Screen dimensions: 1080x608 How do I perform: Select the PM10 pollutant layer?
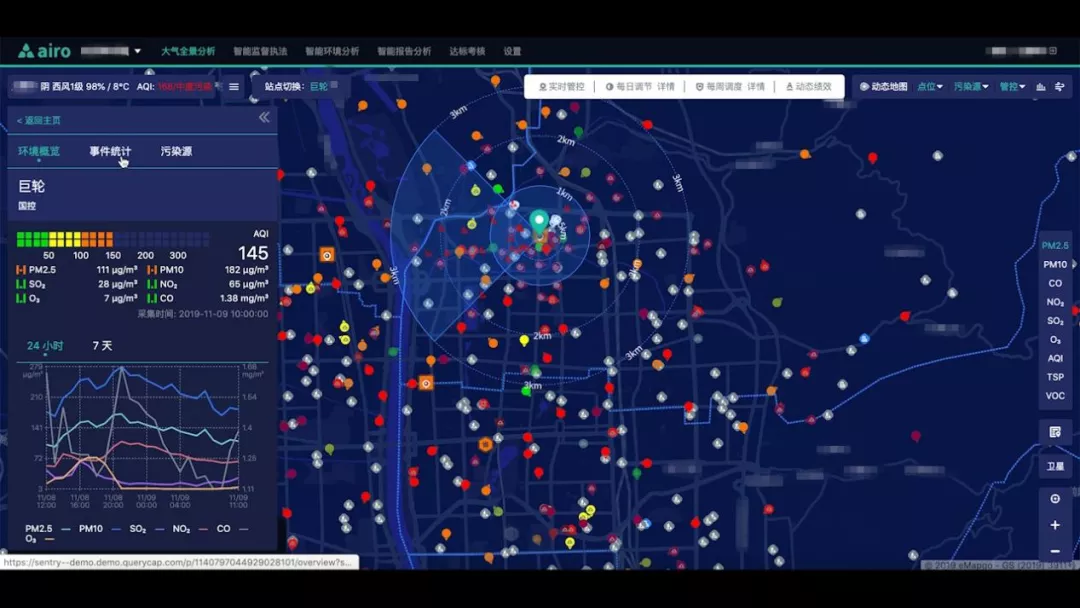pyautogui.click(x=1055, y=265)
